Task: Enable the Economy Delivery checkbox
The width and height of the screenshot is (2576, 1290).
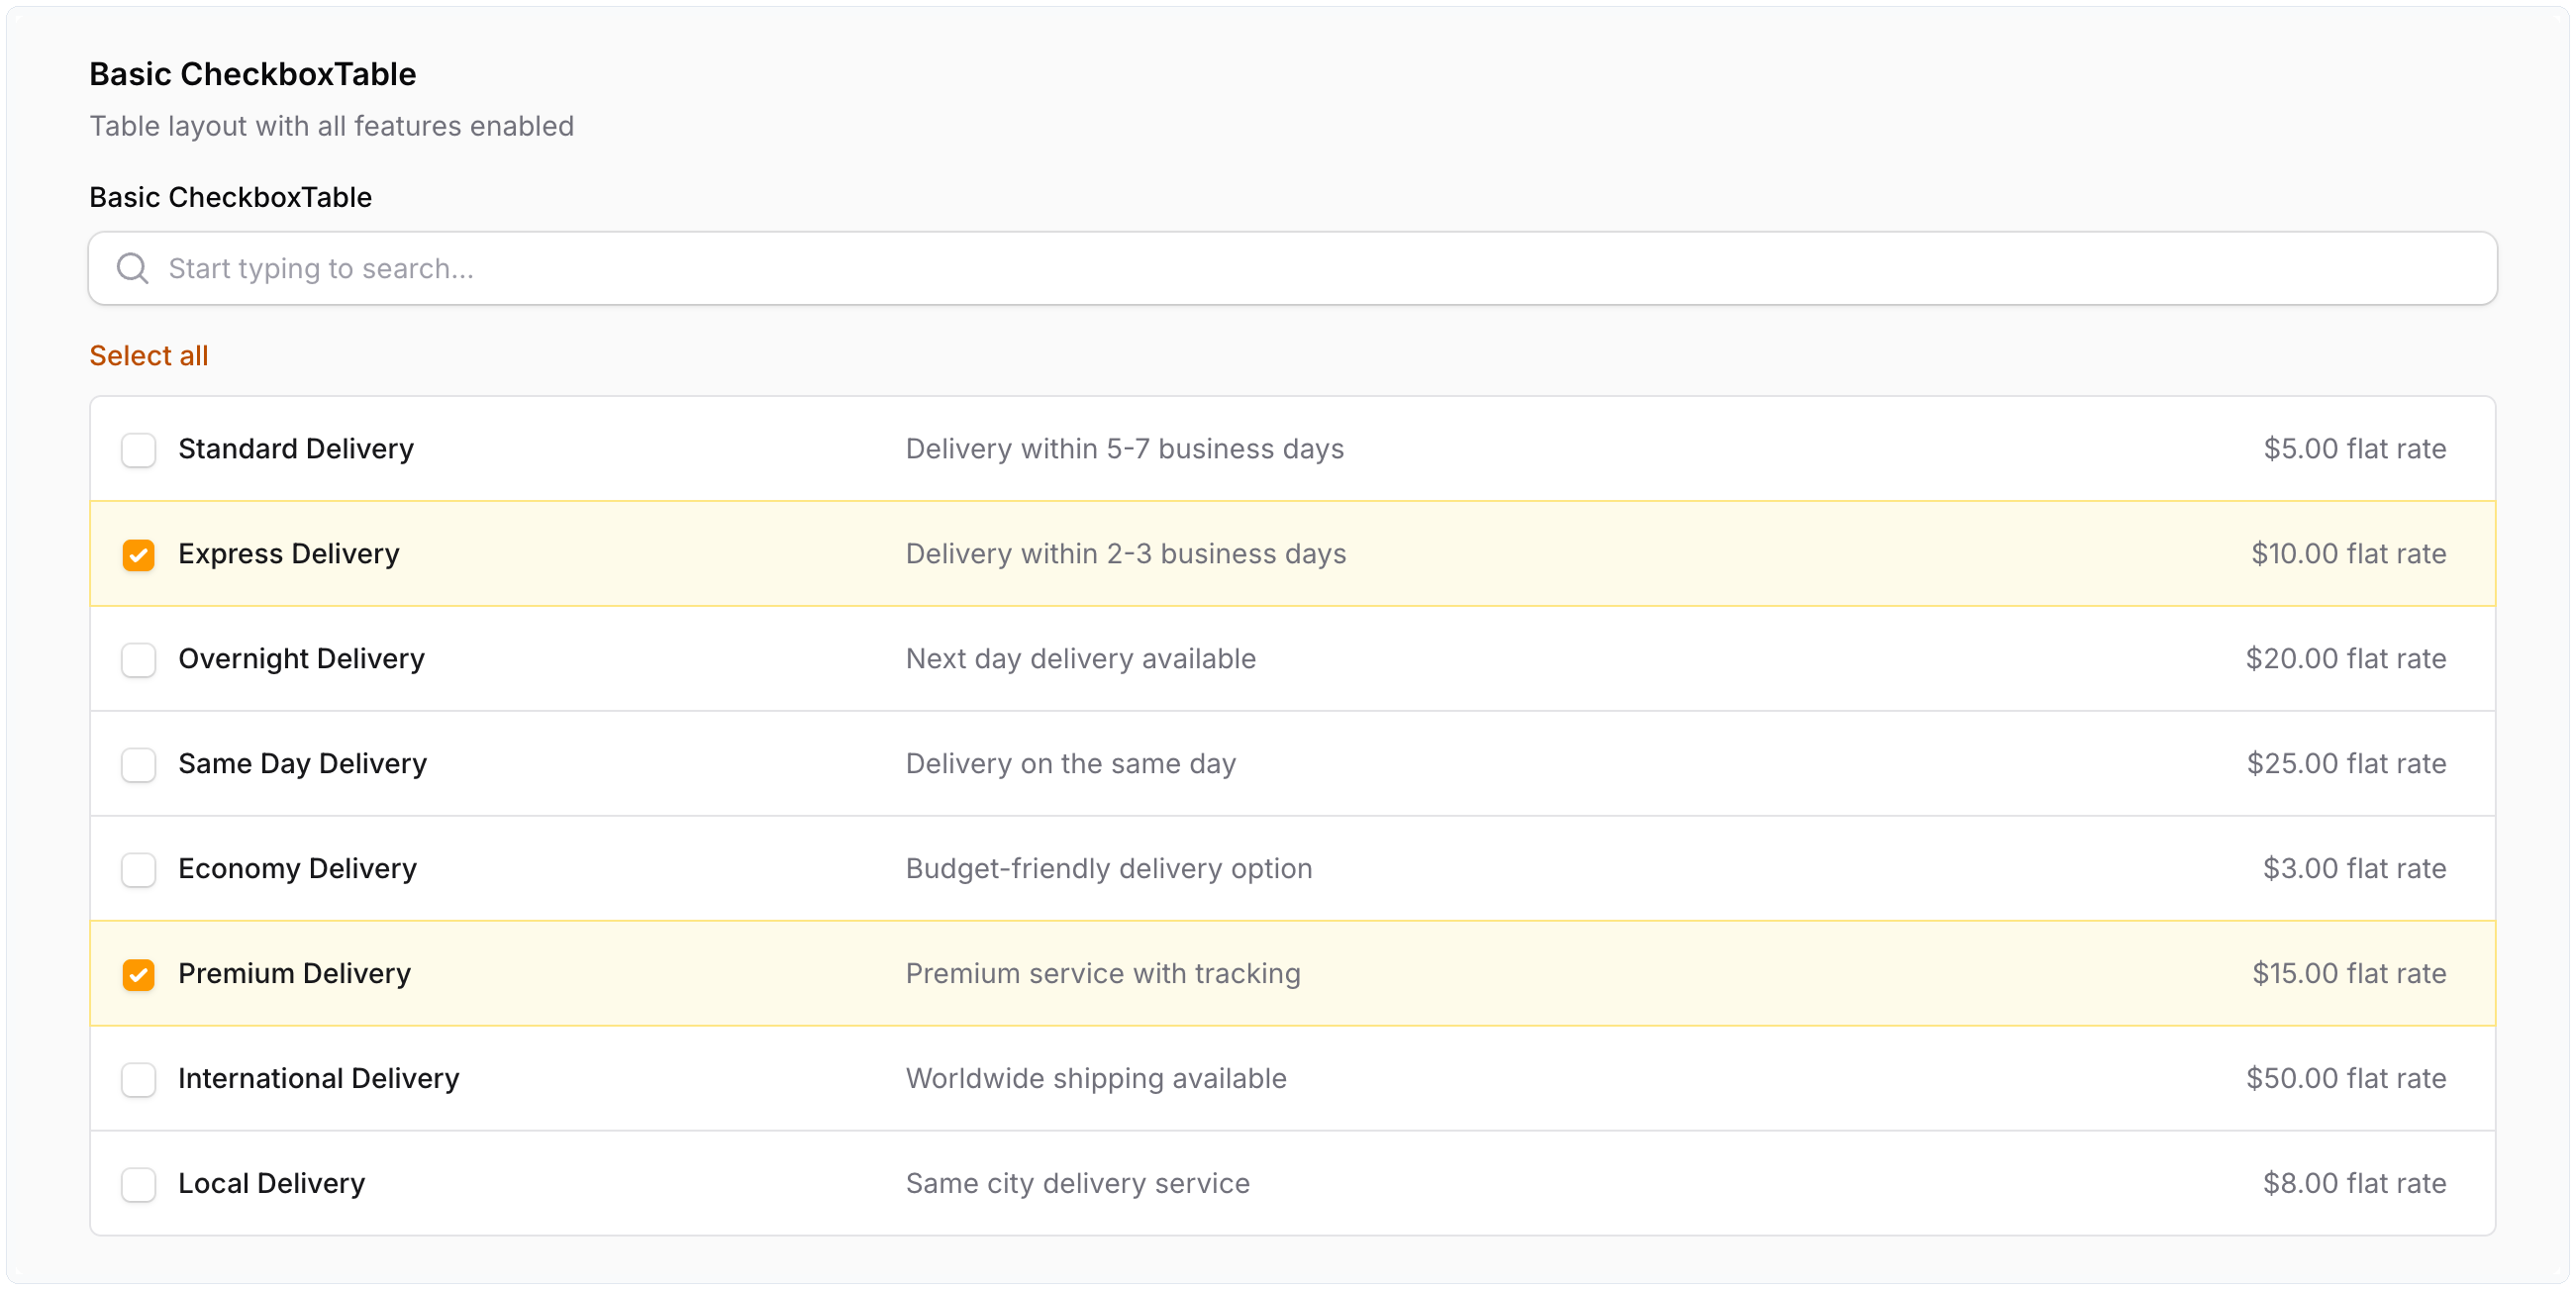Action: pos(139,870)
